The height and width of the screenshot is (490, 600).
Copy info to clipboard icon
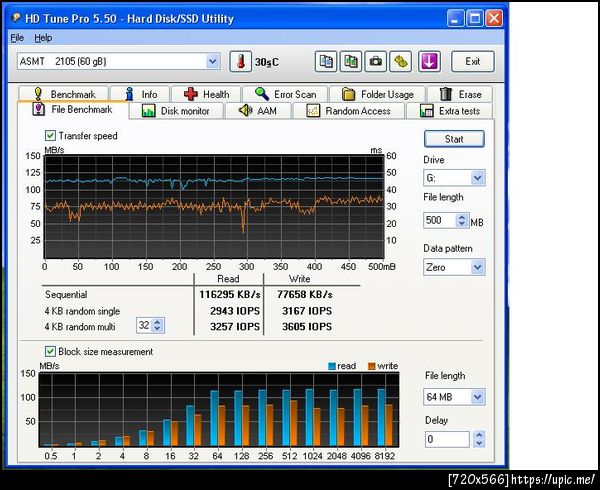tap(326, 62)
